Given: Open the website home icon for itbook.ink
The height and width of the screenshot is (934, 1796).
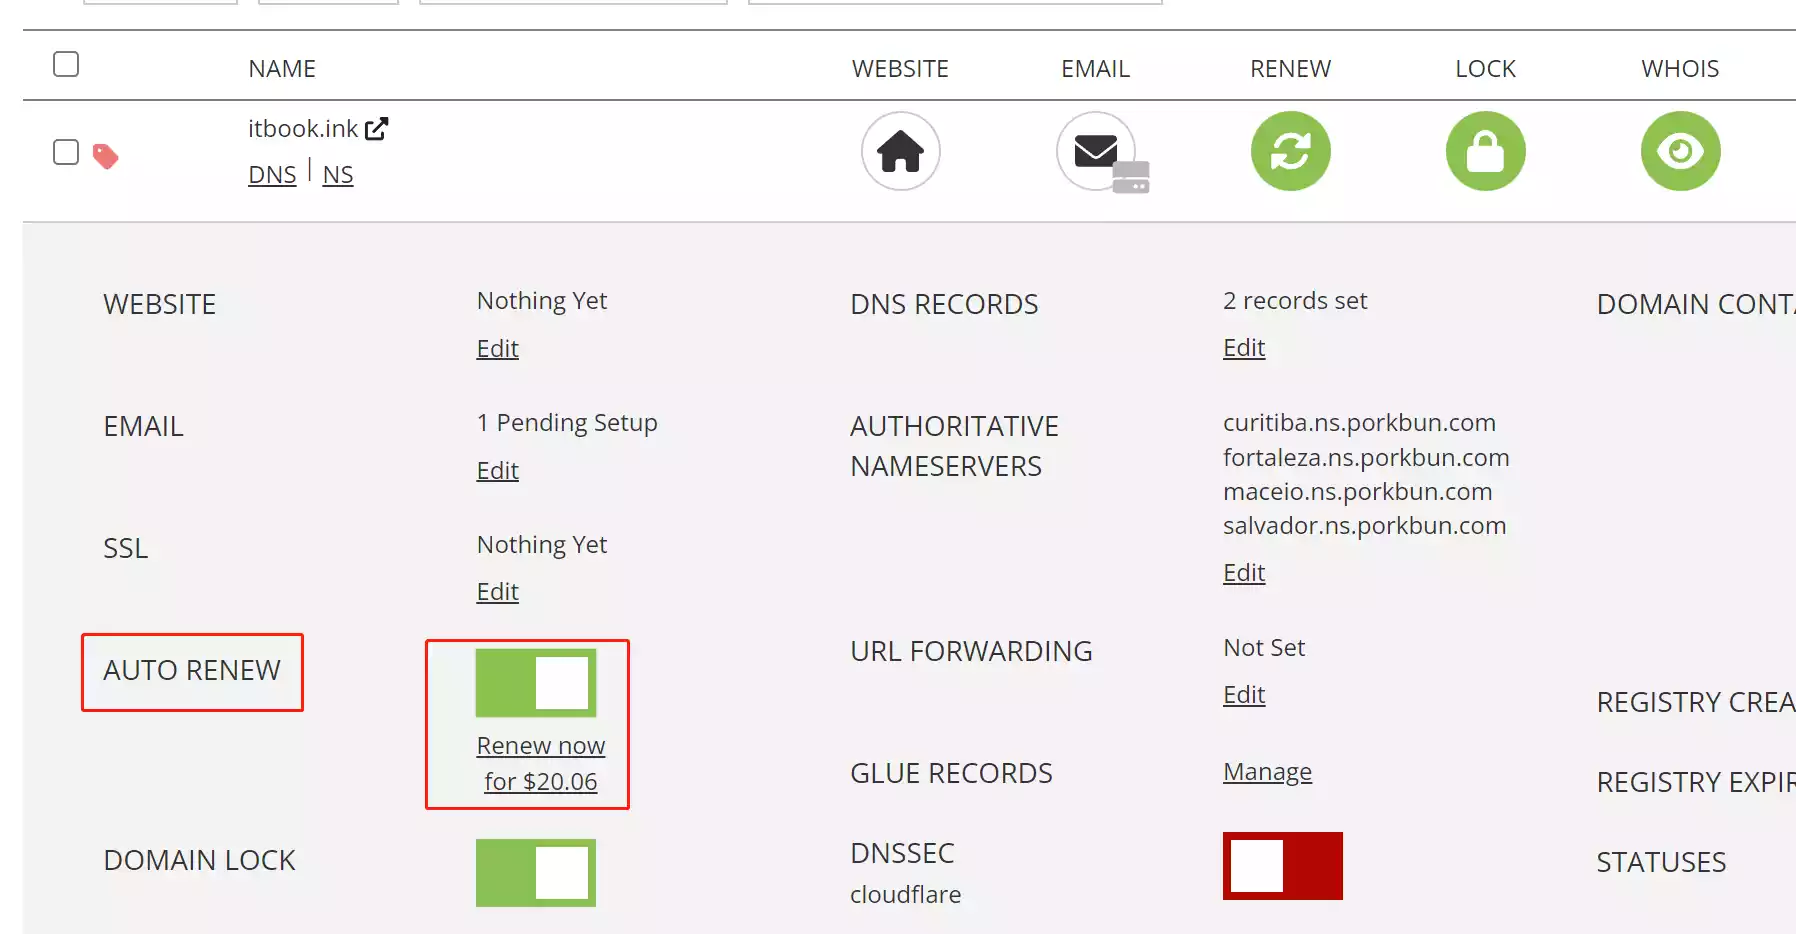Looking at the screenshot, I should point(900,151).
